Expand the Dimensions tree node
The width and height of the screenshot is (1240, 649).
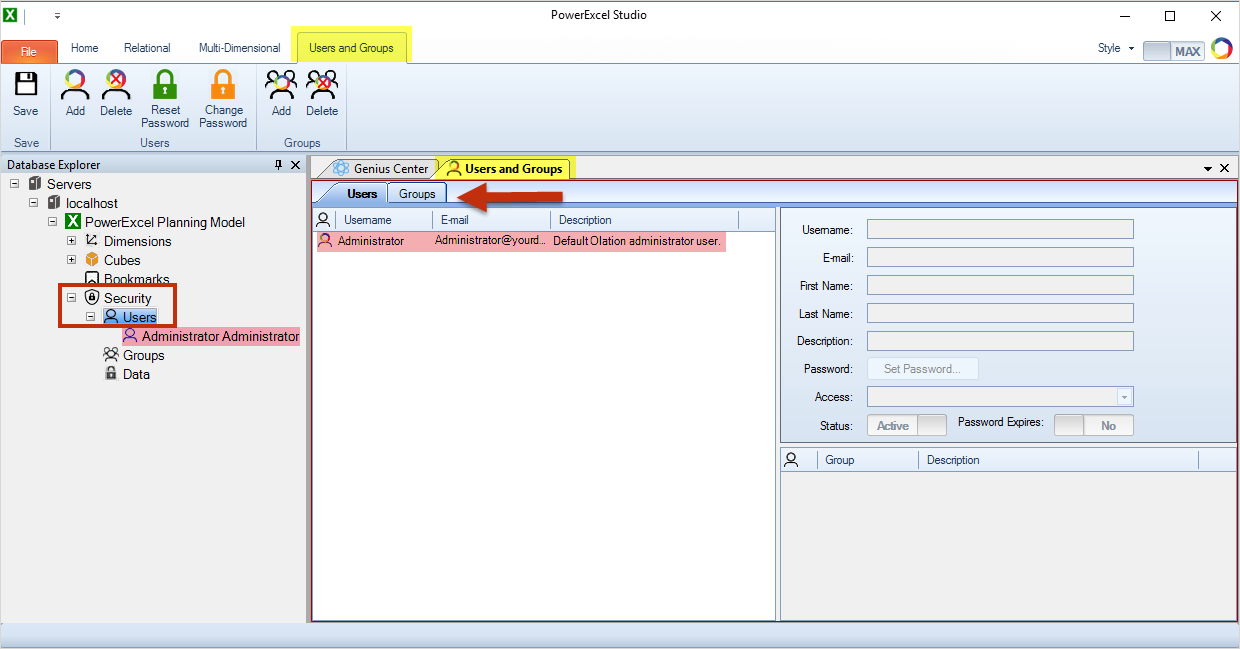pyautogui.click(x=71, y=241)
